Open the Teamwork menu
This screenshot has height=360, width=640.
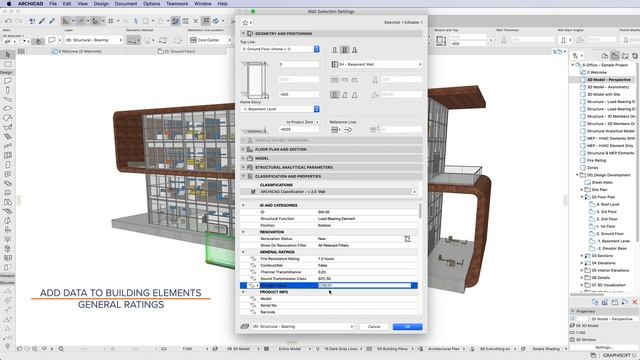(x=177, y=4)
